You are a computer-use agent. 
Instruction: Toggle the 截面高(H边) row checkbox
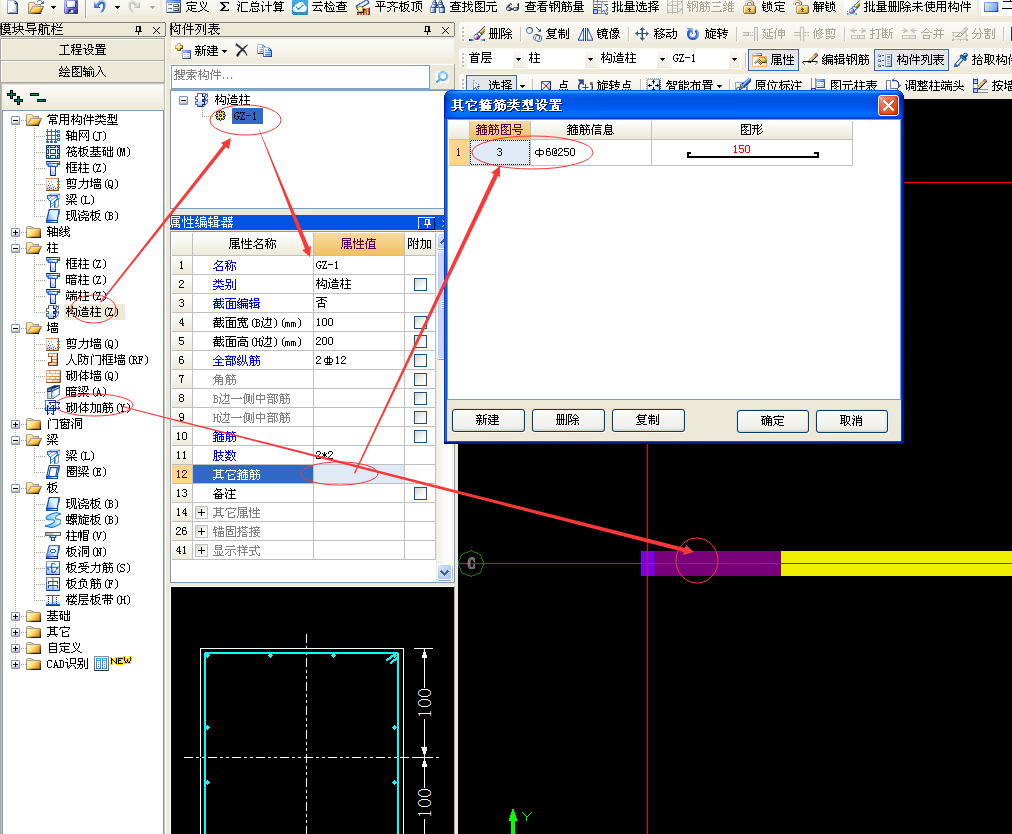coord(420,341)
